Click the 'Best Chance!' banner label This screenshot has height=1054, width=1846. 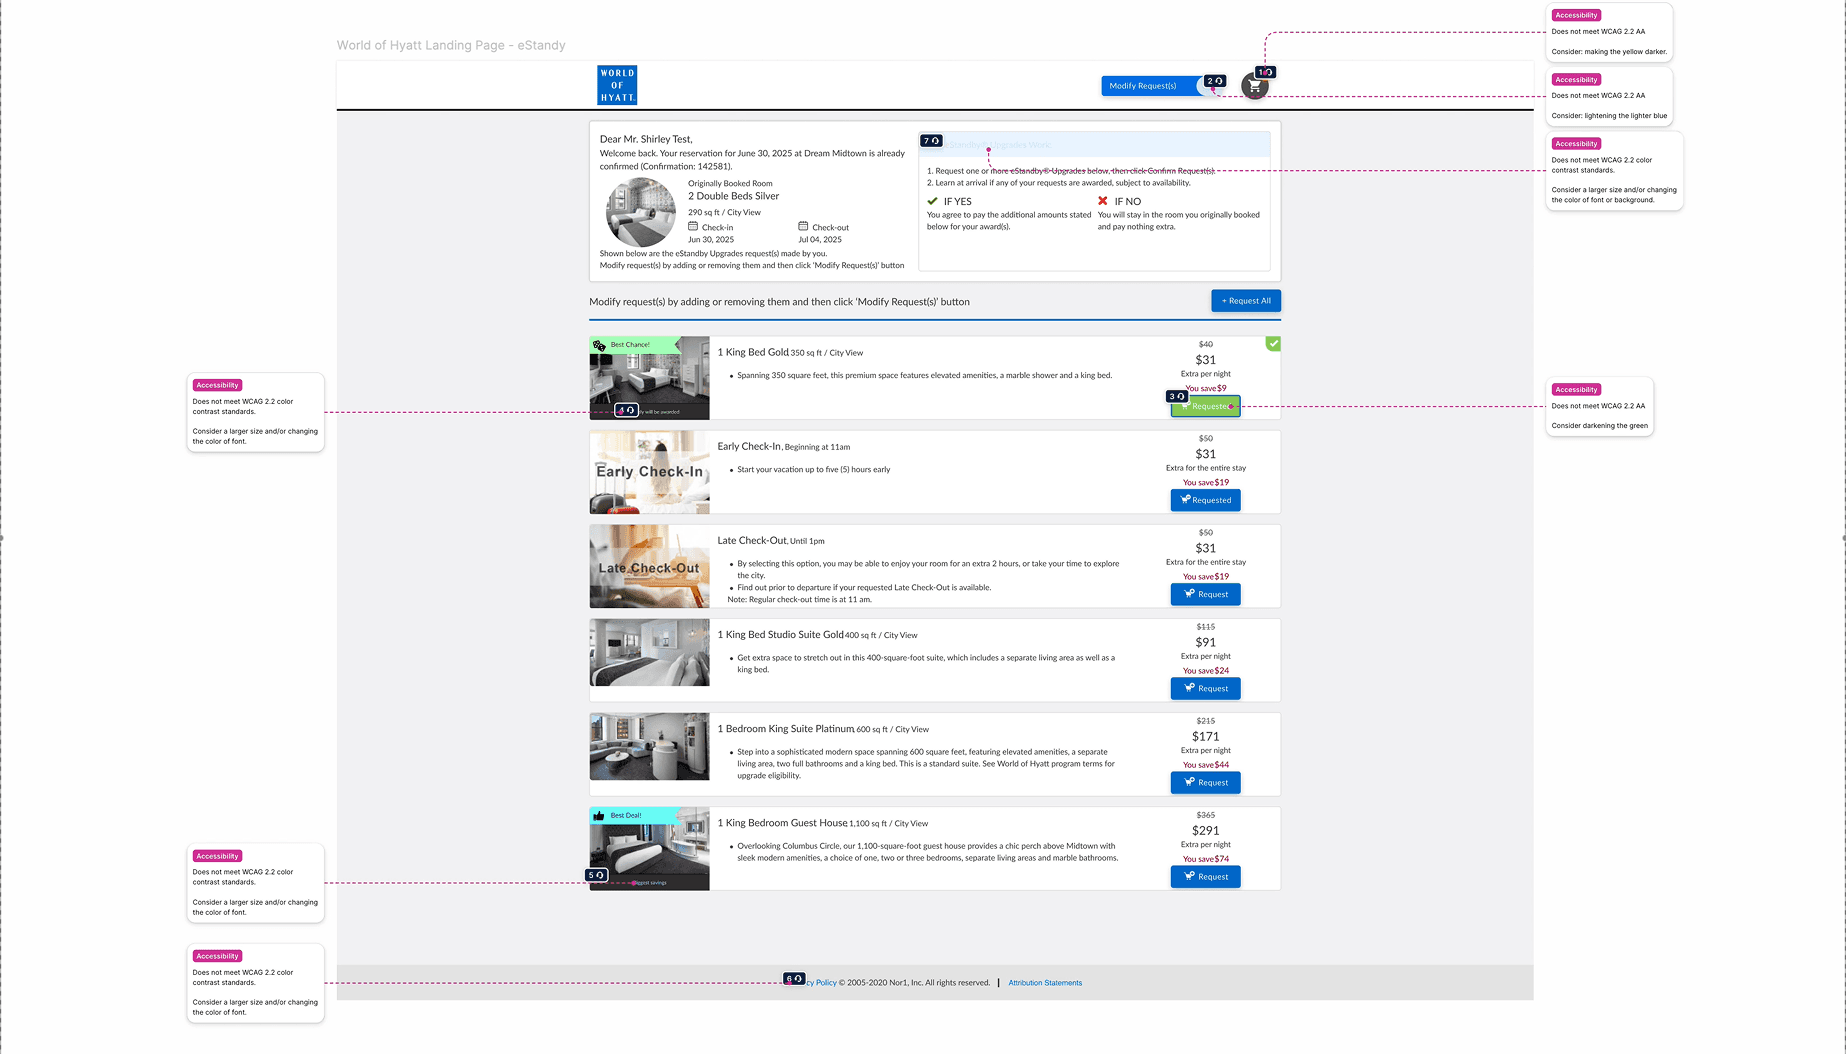pyautogui.click(x=630, y=345)
